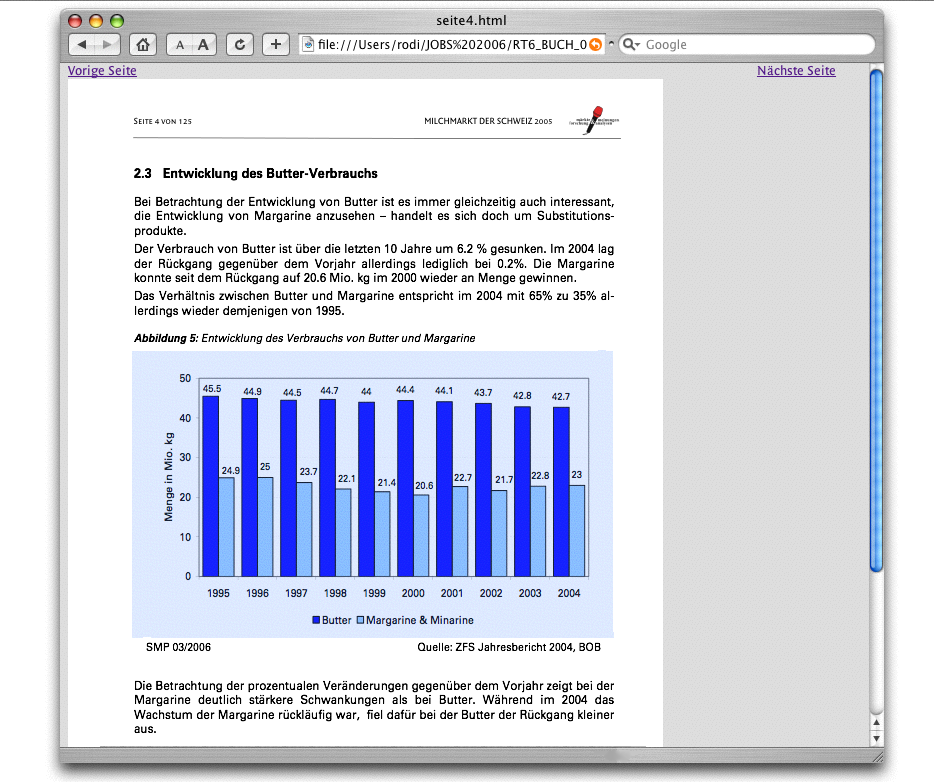Click the scrollbar down arrow
This screenshot has width=934, height=782.
[x=876, y=738]
